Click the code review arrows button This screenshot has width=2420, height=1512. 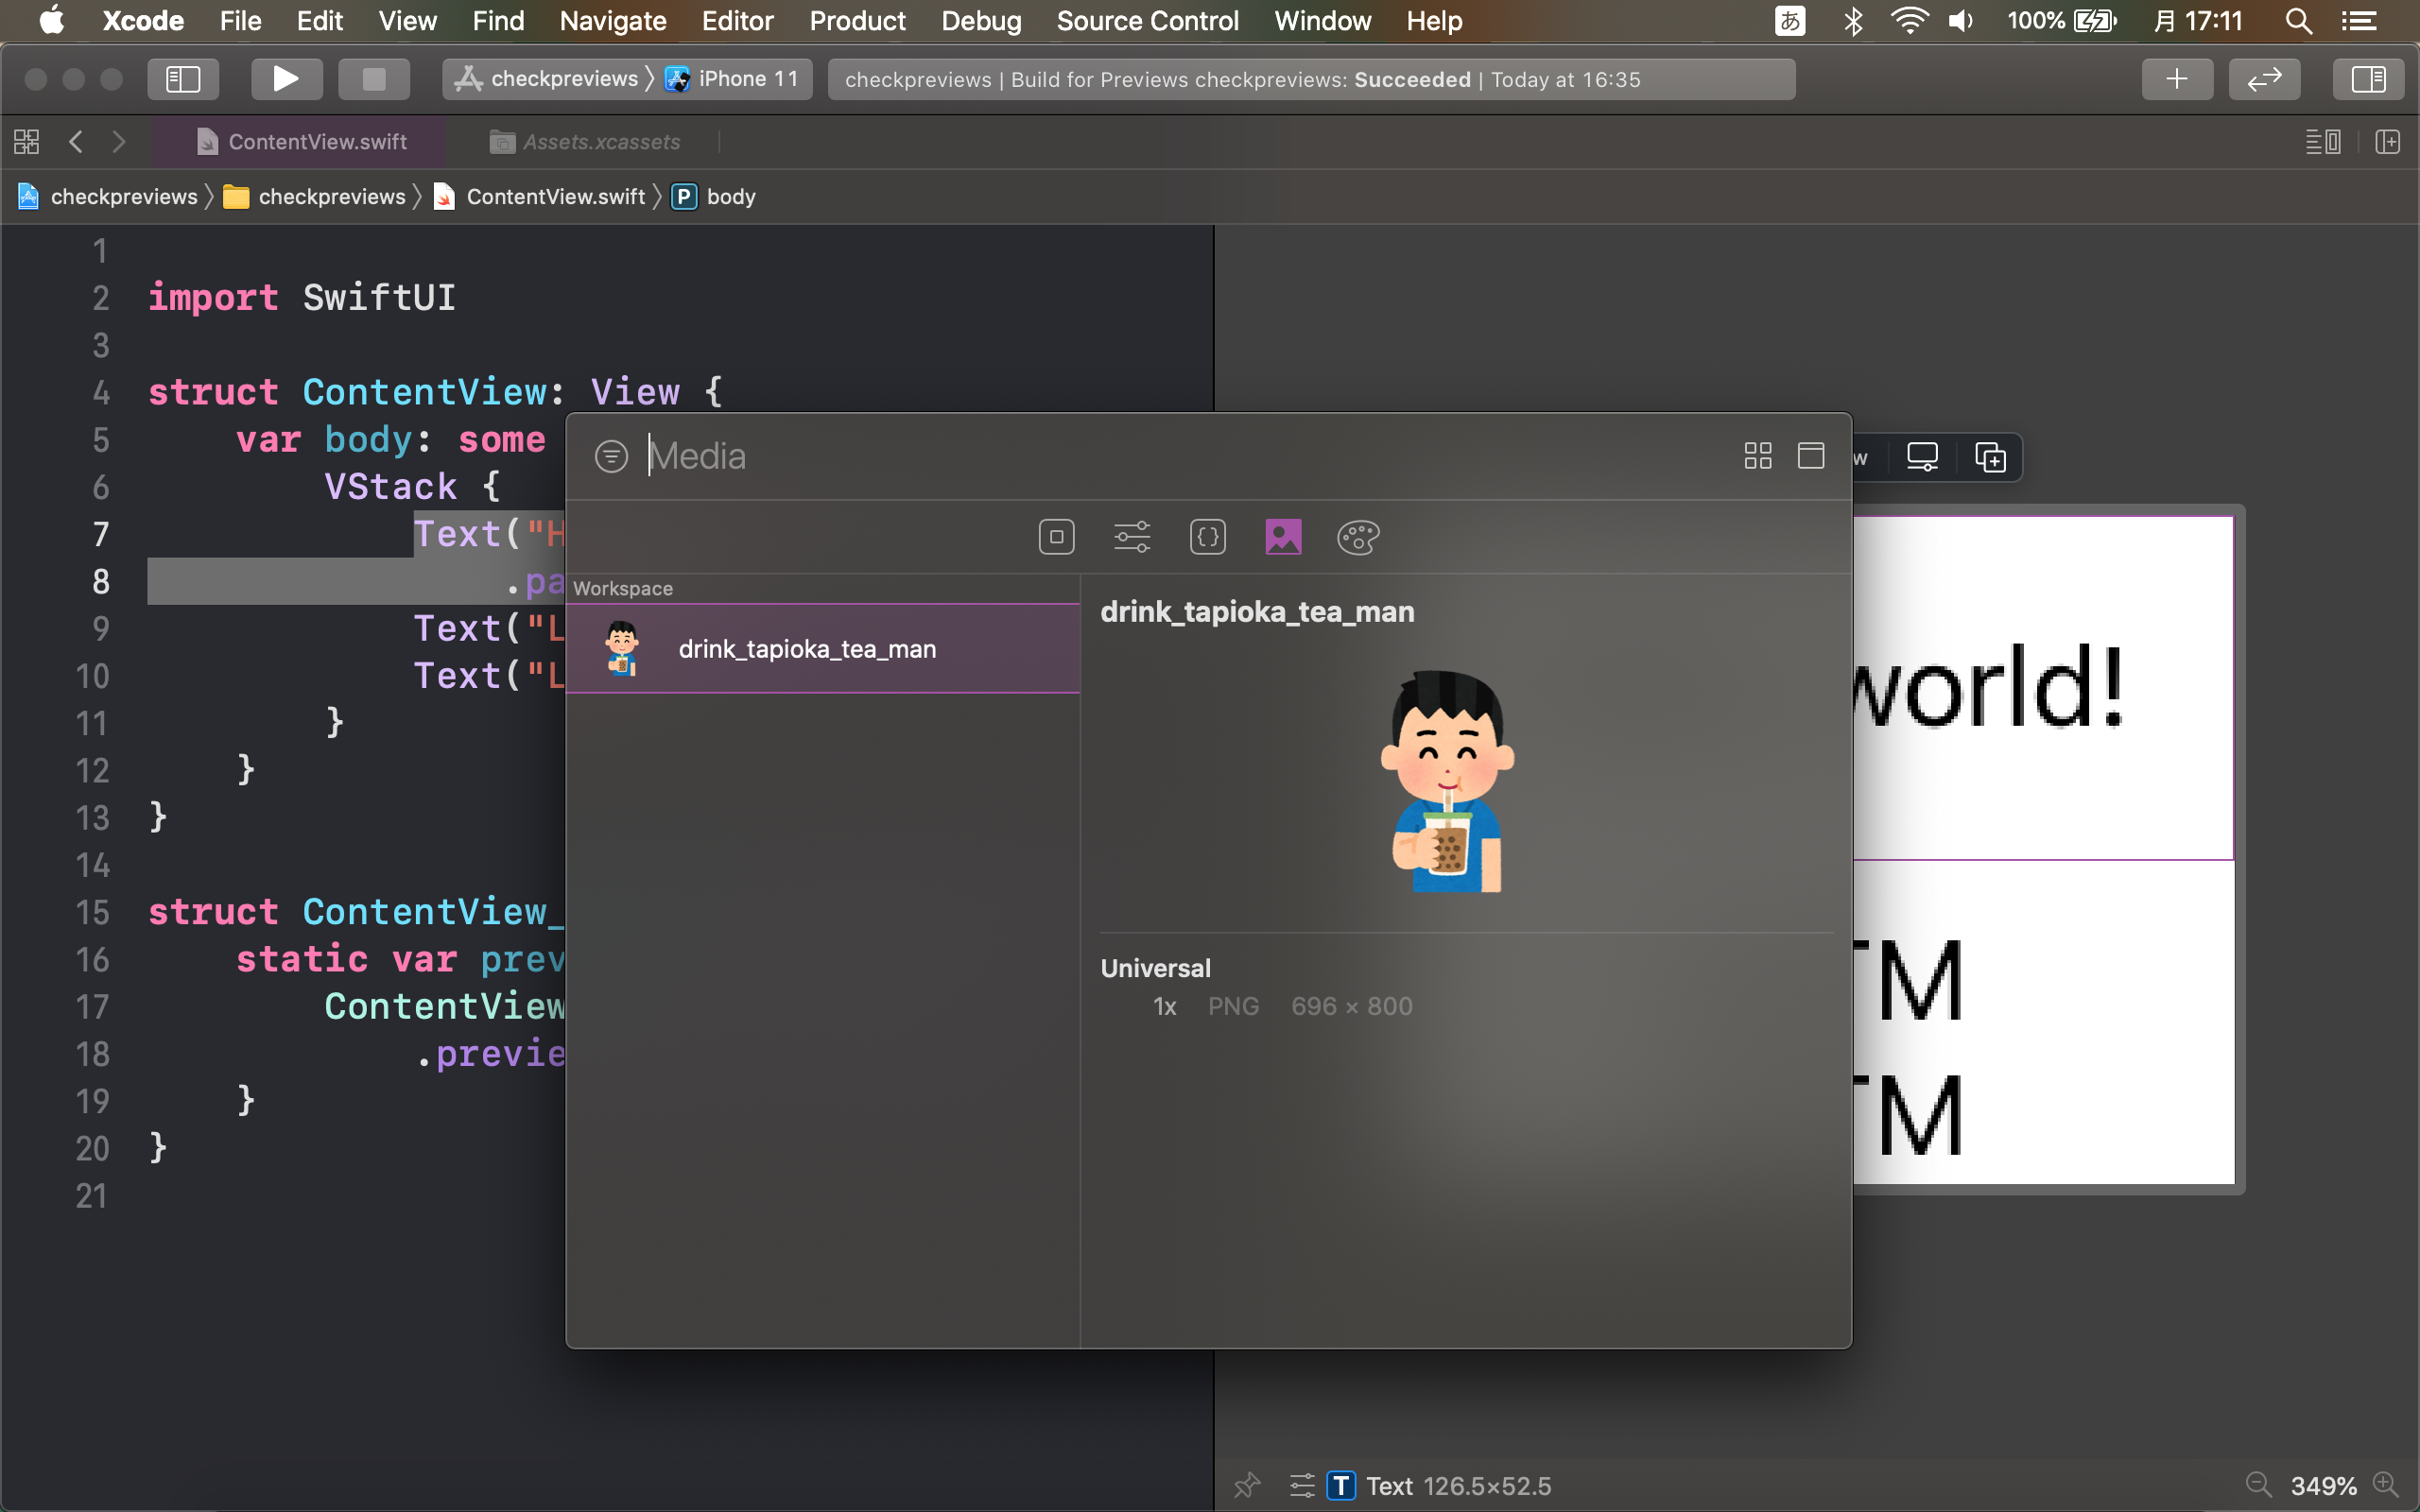[x=2263, y=79]
